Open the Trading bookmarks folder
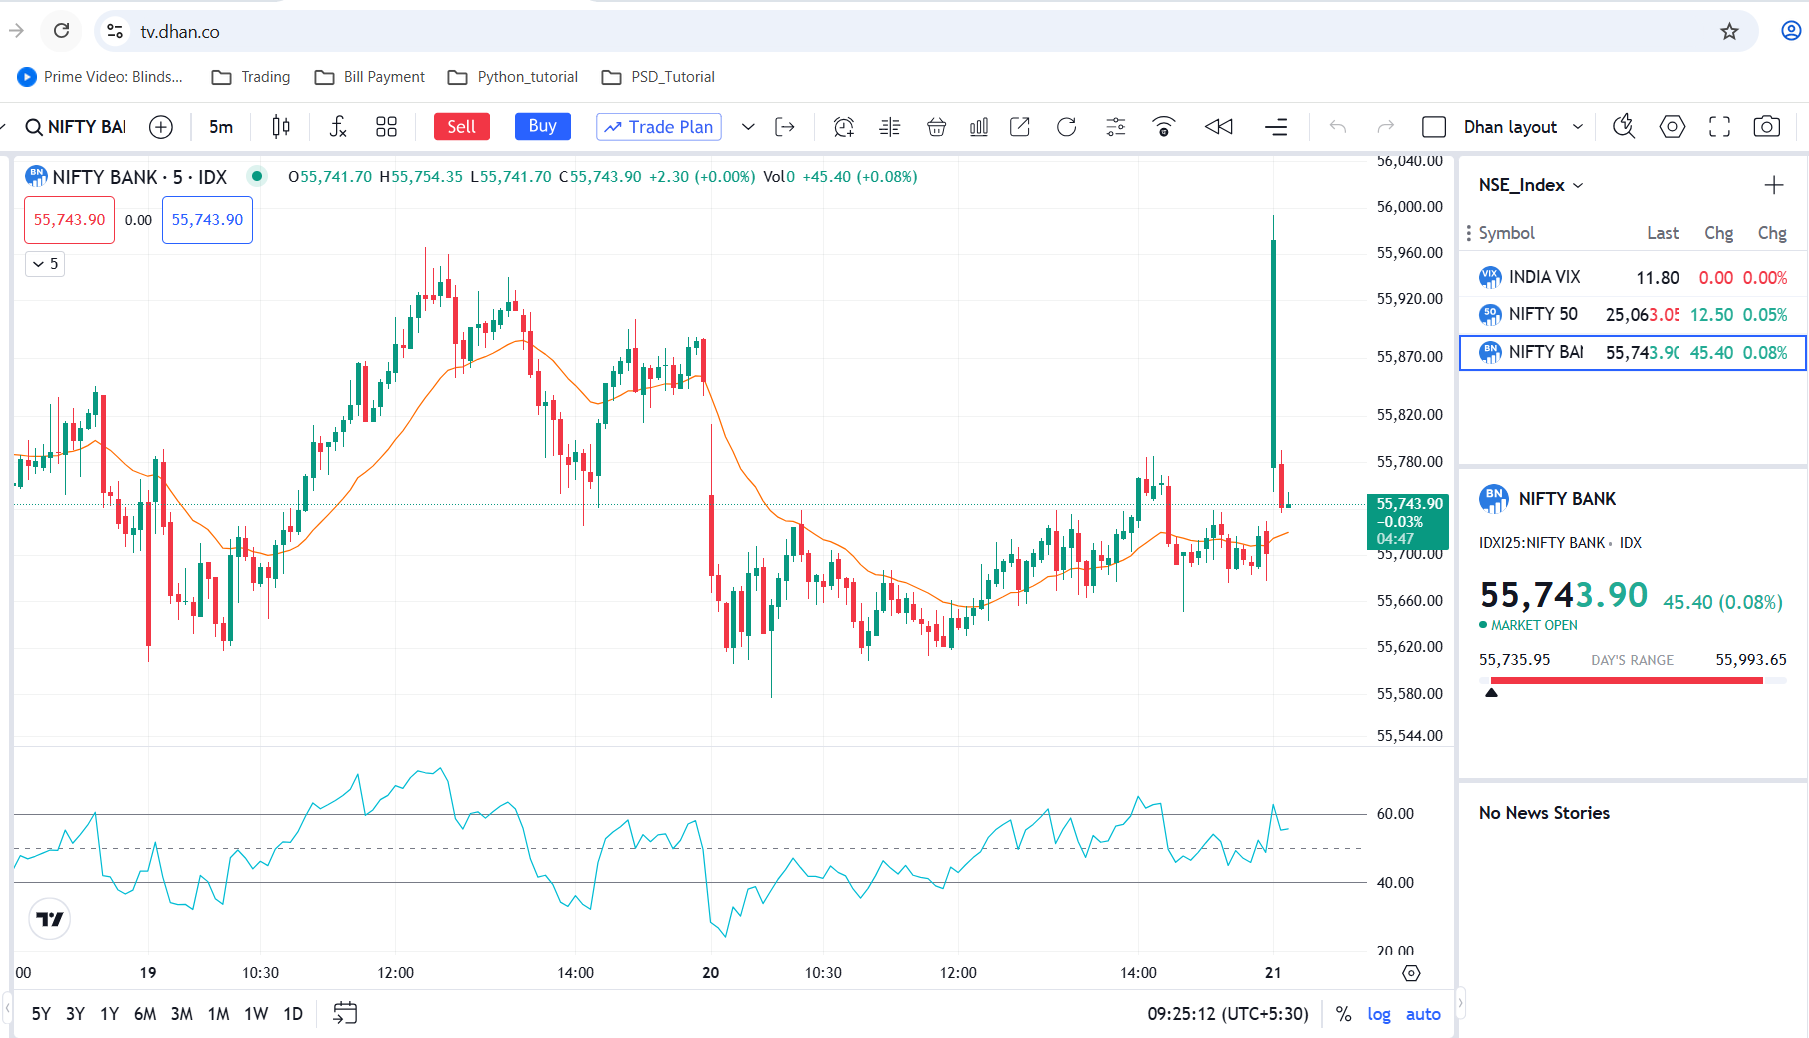This screenshot has height=1038, width=1809. pos(251,77)
